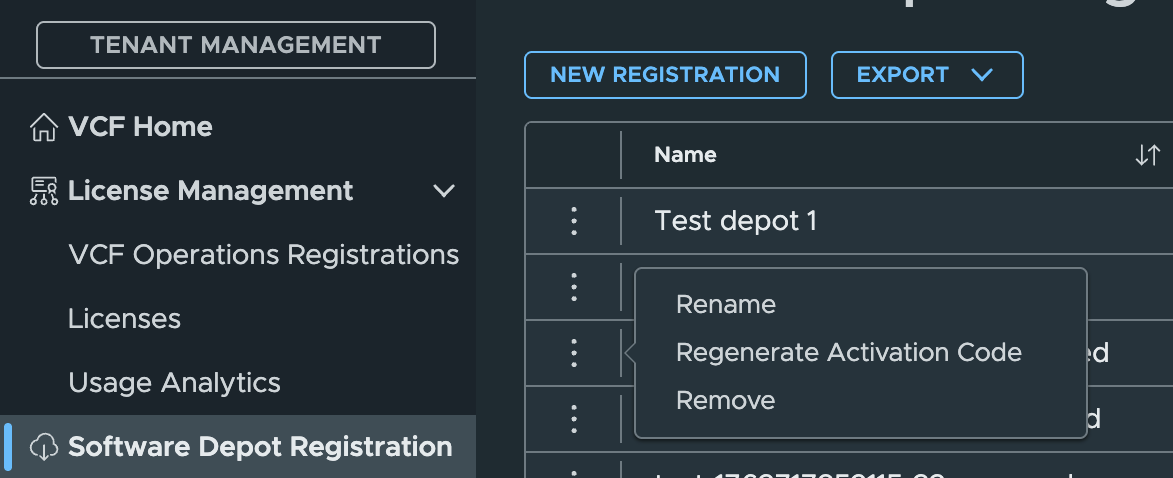The image size is (1173, 478).
Task: Go to VCF Operations Registrations
Action: pyautogui.click(x=263, y=255)
